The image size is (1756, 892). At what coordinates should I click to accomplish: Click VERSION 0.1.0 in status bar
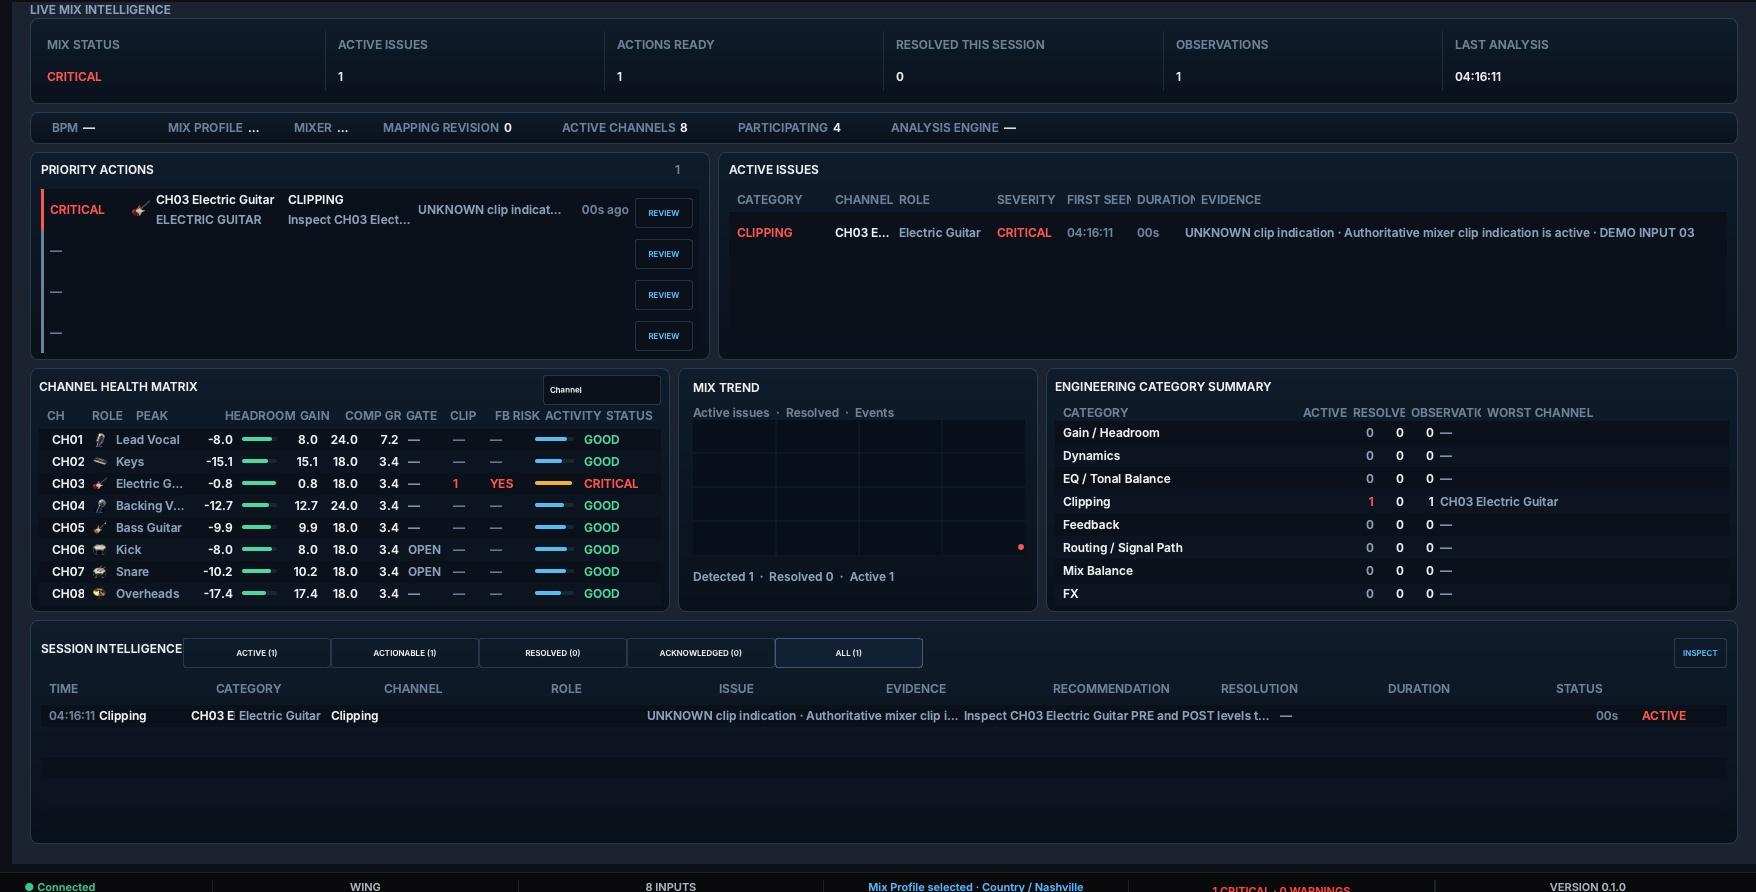(1588, 887)
